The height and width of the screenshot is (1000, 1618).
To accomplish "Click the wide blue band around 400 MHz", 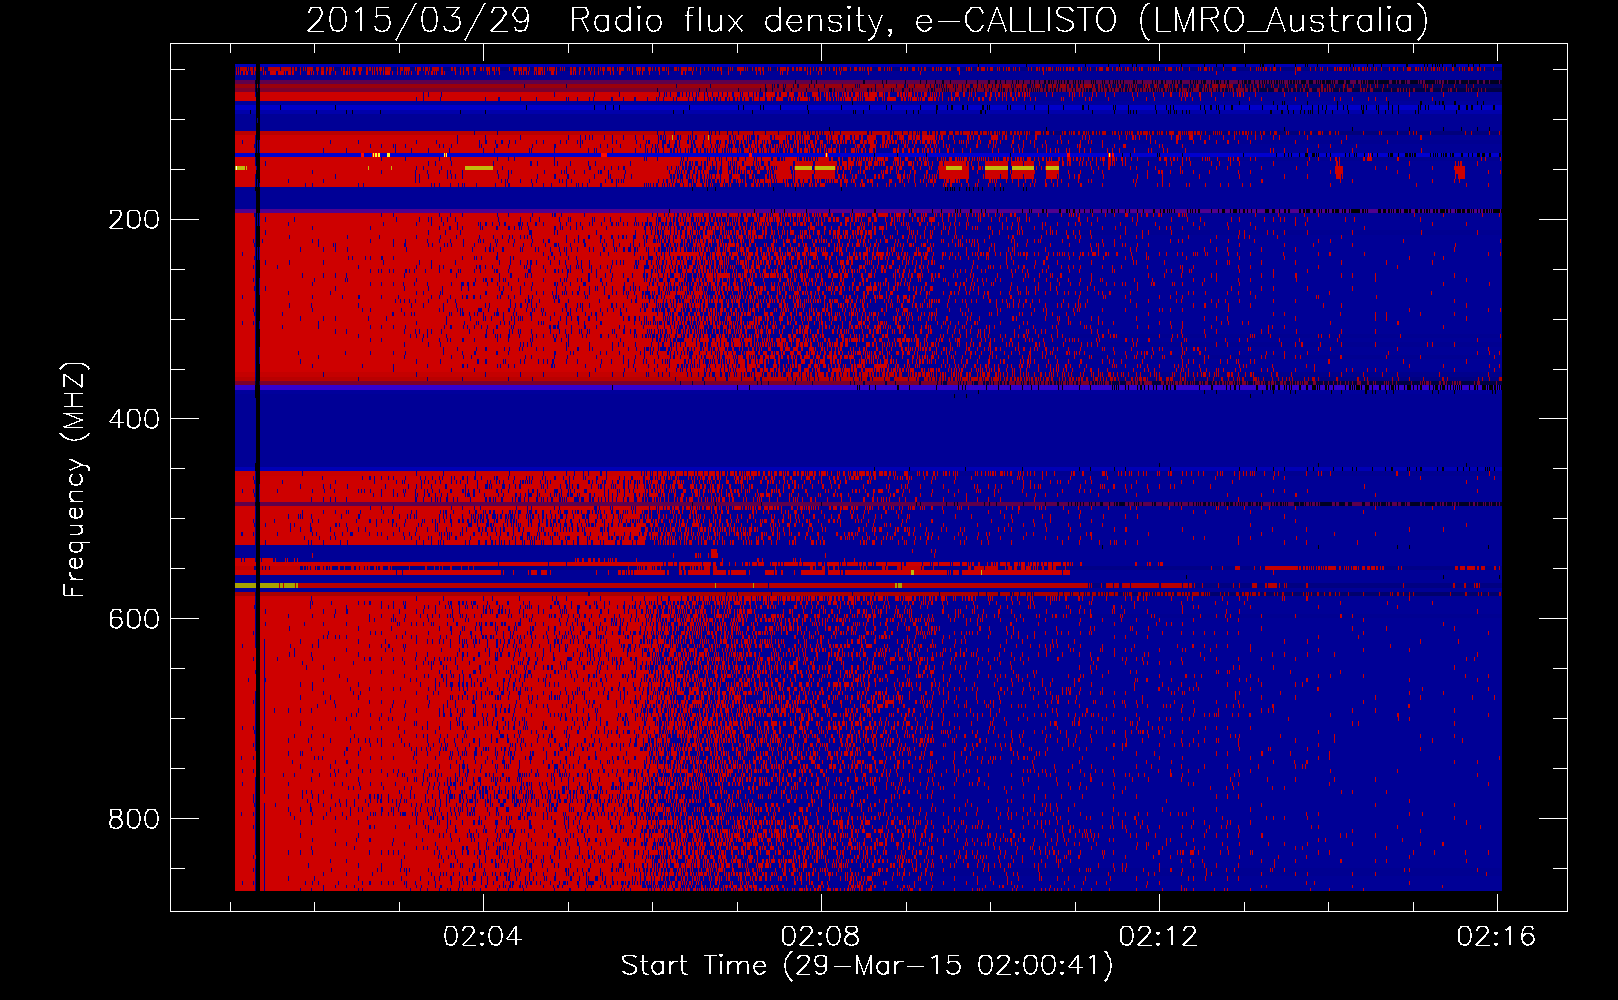I will click(868, 430).
